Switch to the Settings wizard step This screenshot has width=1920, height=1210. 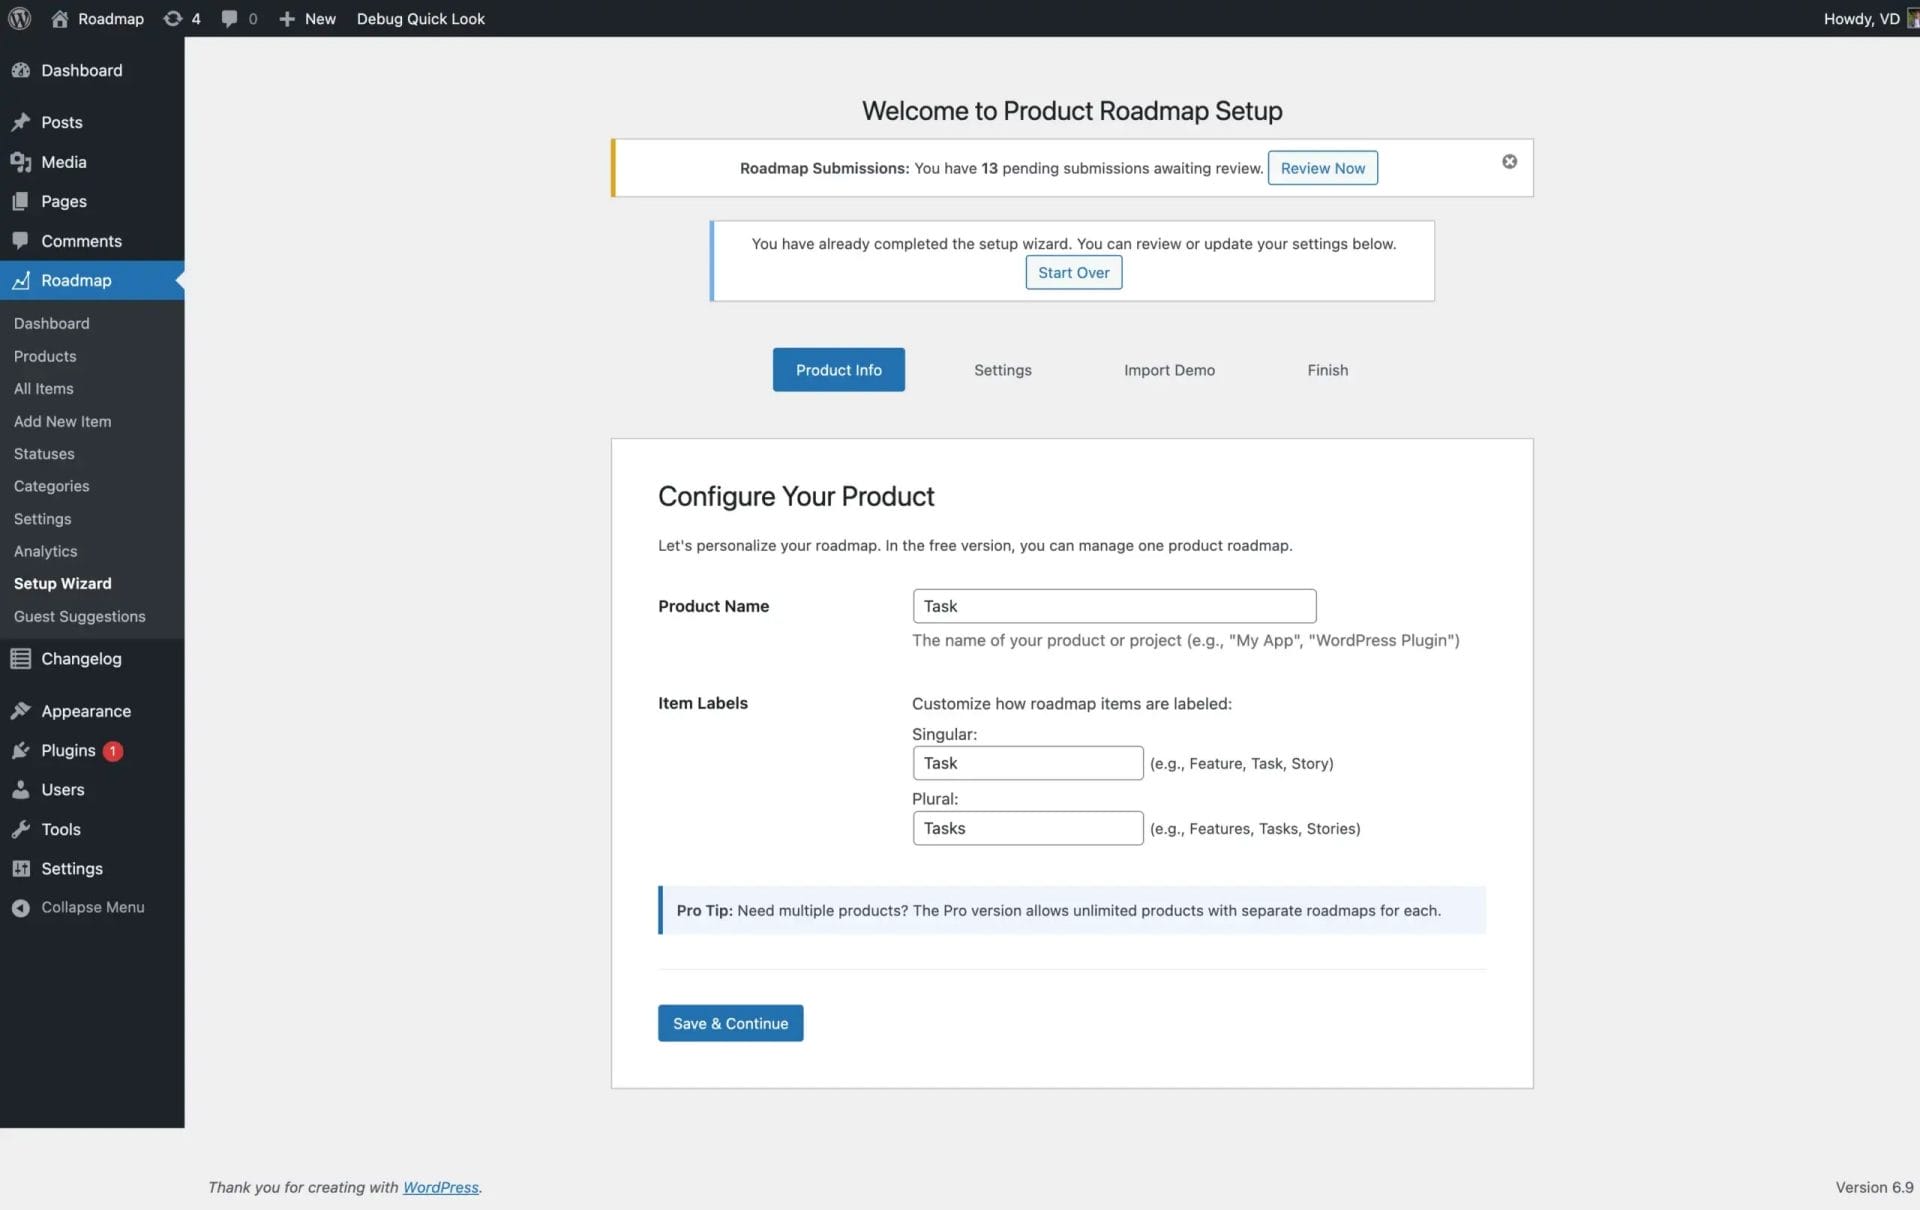tap(1002, 370)
